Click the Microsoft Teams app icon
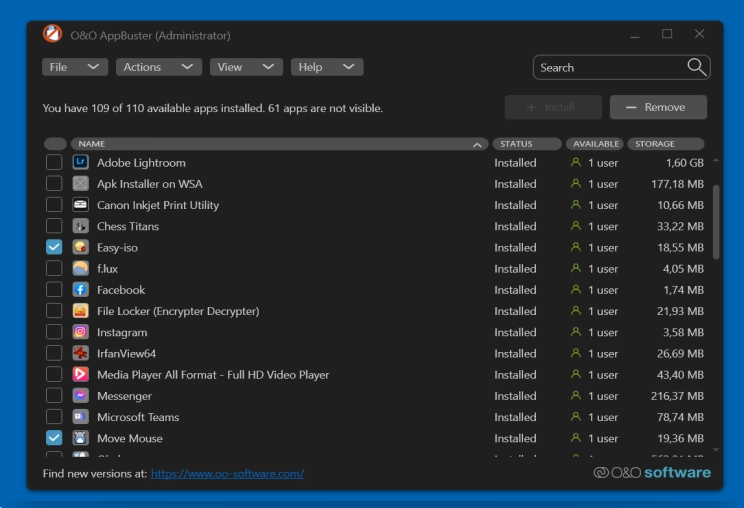This screenshot has height=508, width=744. point(81,416)
